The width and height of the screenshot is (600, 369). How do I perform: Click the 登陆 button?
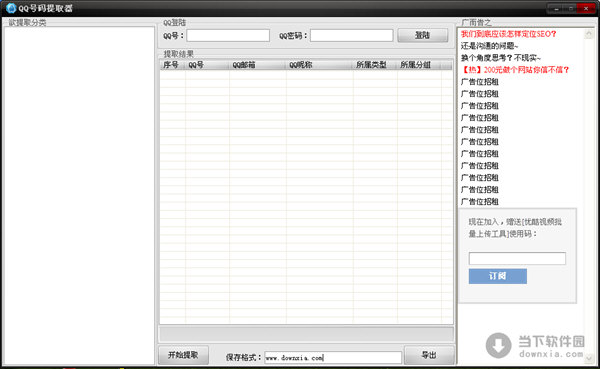click(x=422, y=36)
